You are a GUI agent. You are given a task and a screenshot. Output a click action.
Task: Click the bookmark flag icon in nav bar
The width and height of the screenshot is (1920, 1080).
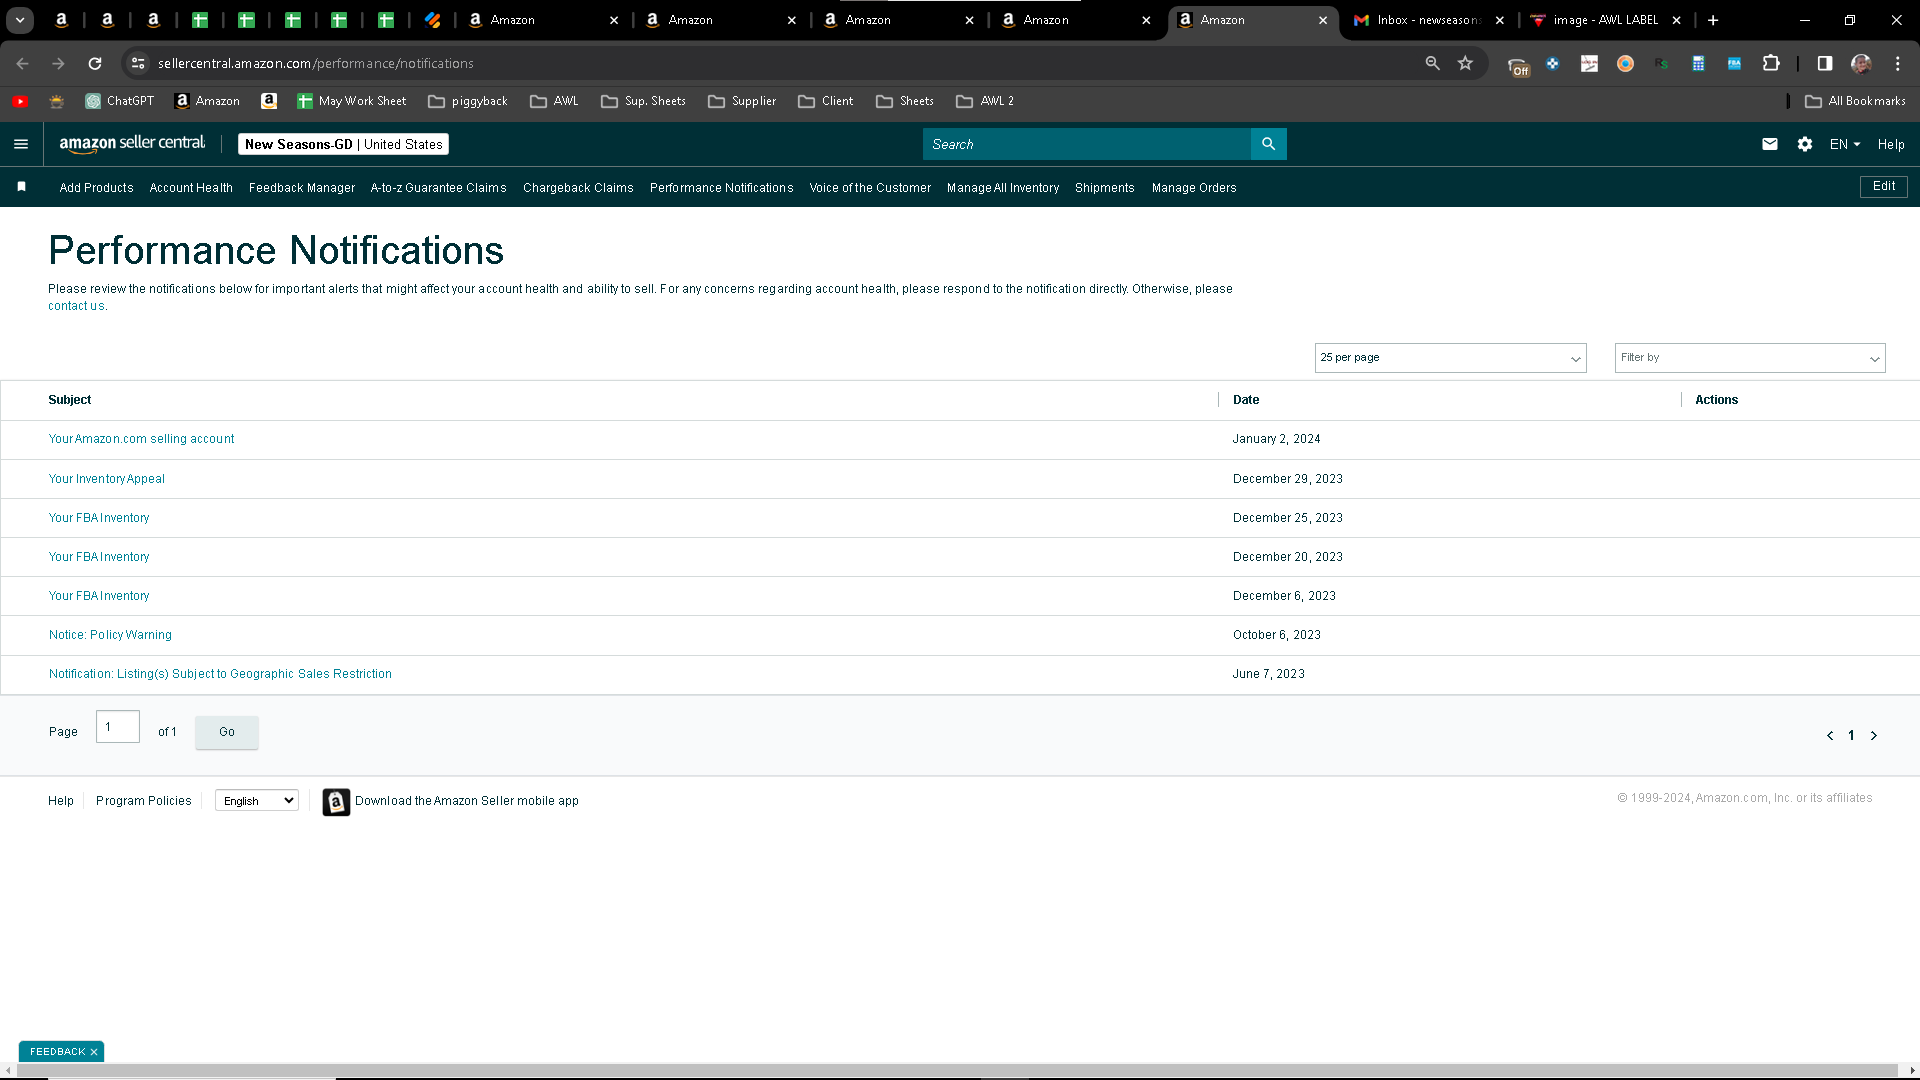point(22,187)
